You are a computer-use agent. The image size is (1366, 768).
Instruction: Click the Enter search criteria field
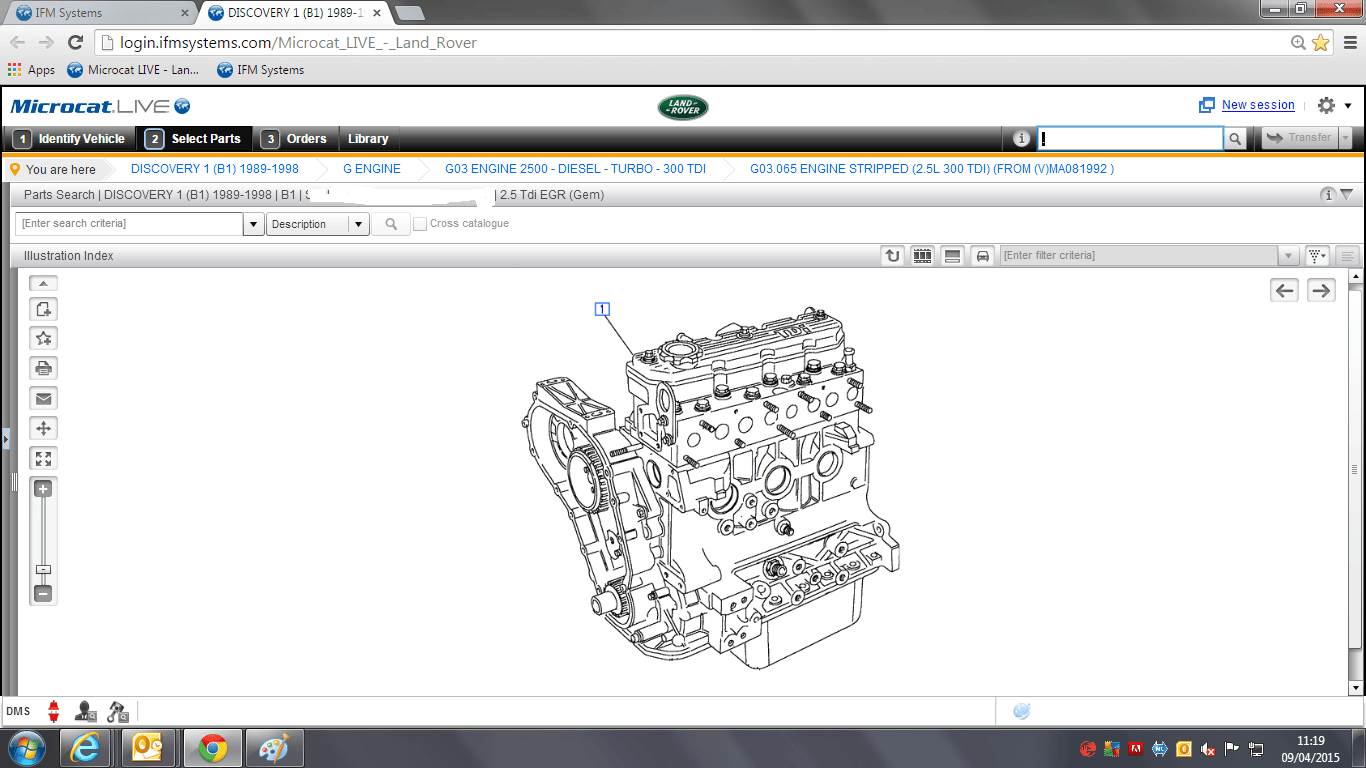click(x=130, y=224)
